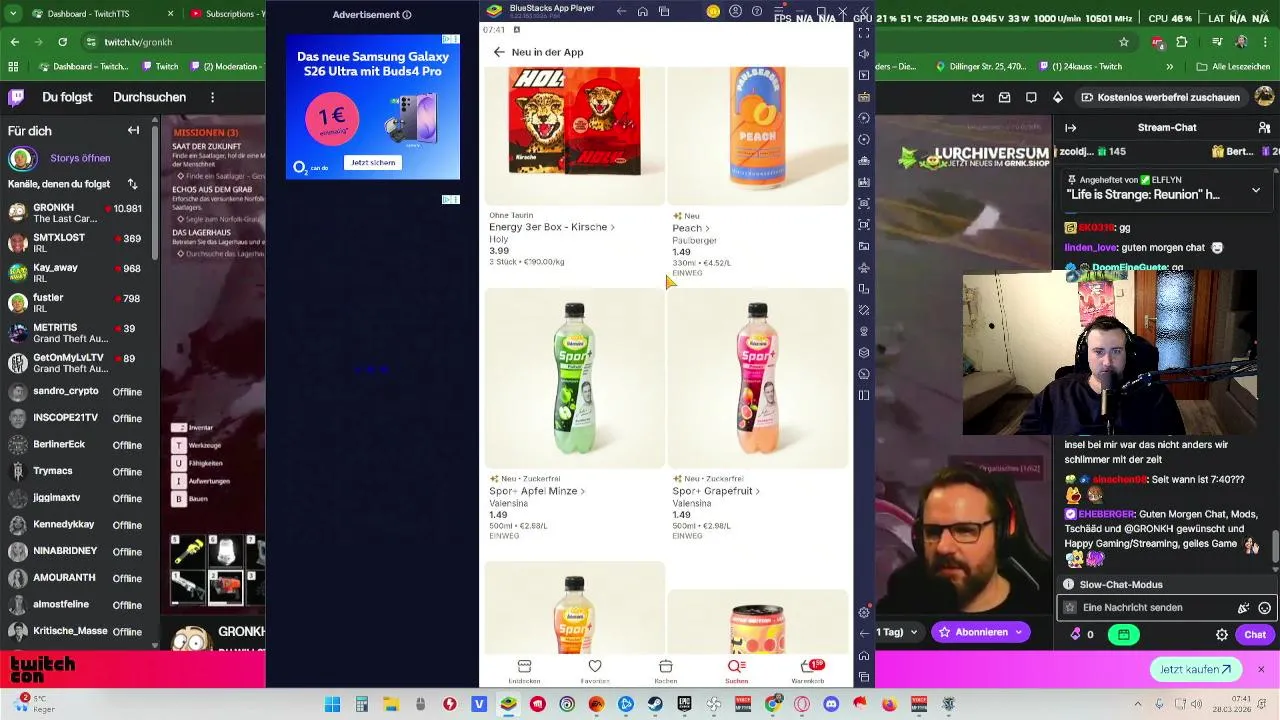Click Samsung ad Jetzt sichern button
Viewport: 1280px width, 720px height.
372,162
